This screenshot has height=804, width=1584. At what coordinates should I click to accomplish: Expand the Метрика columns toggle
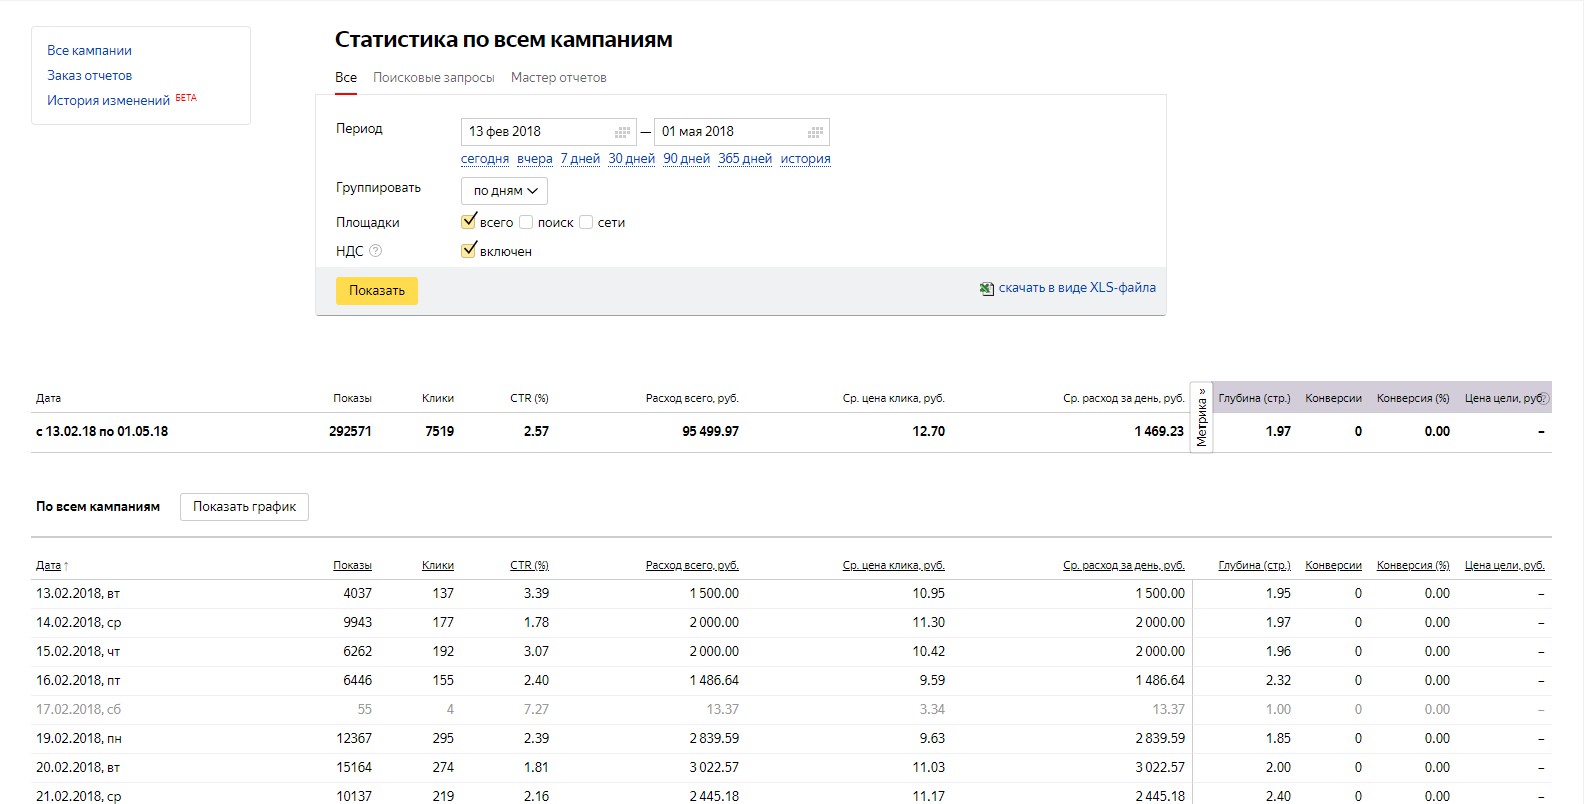click(x=1201, y=418)
